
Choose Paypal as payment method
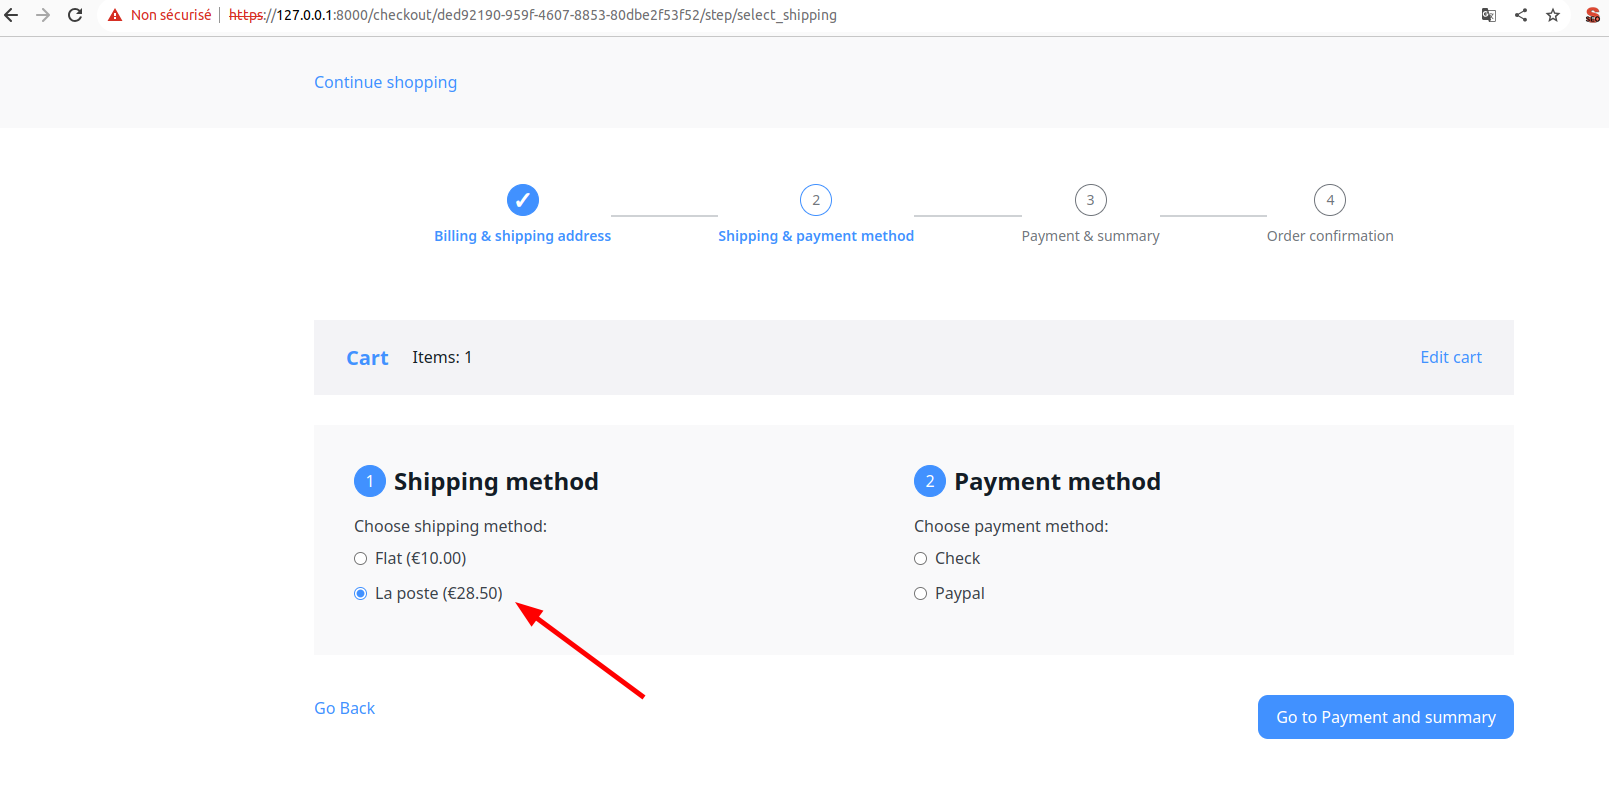(921, 594)
